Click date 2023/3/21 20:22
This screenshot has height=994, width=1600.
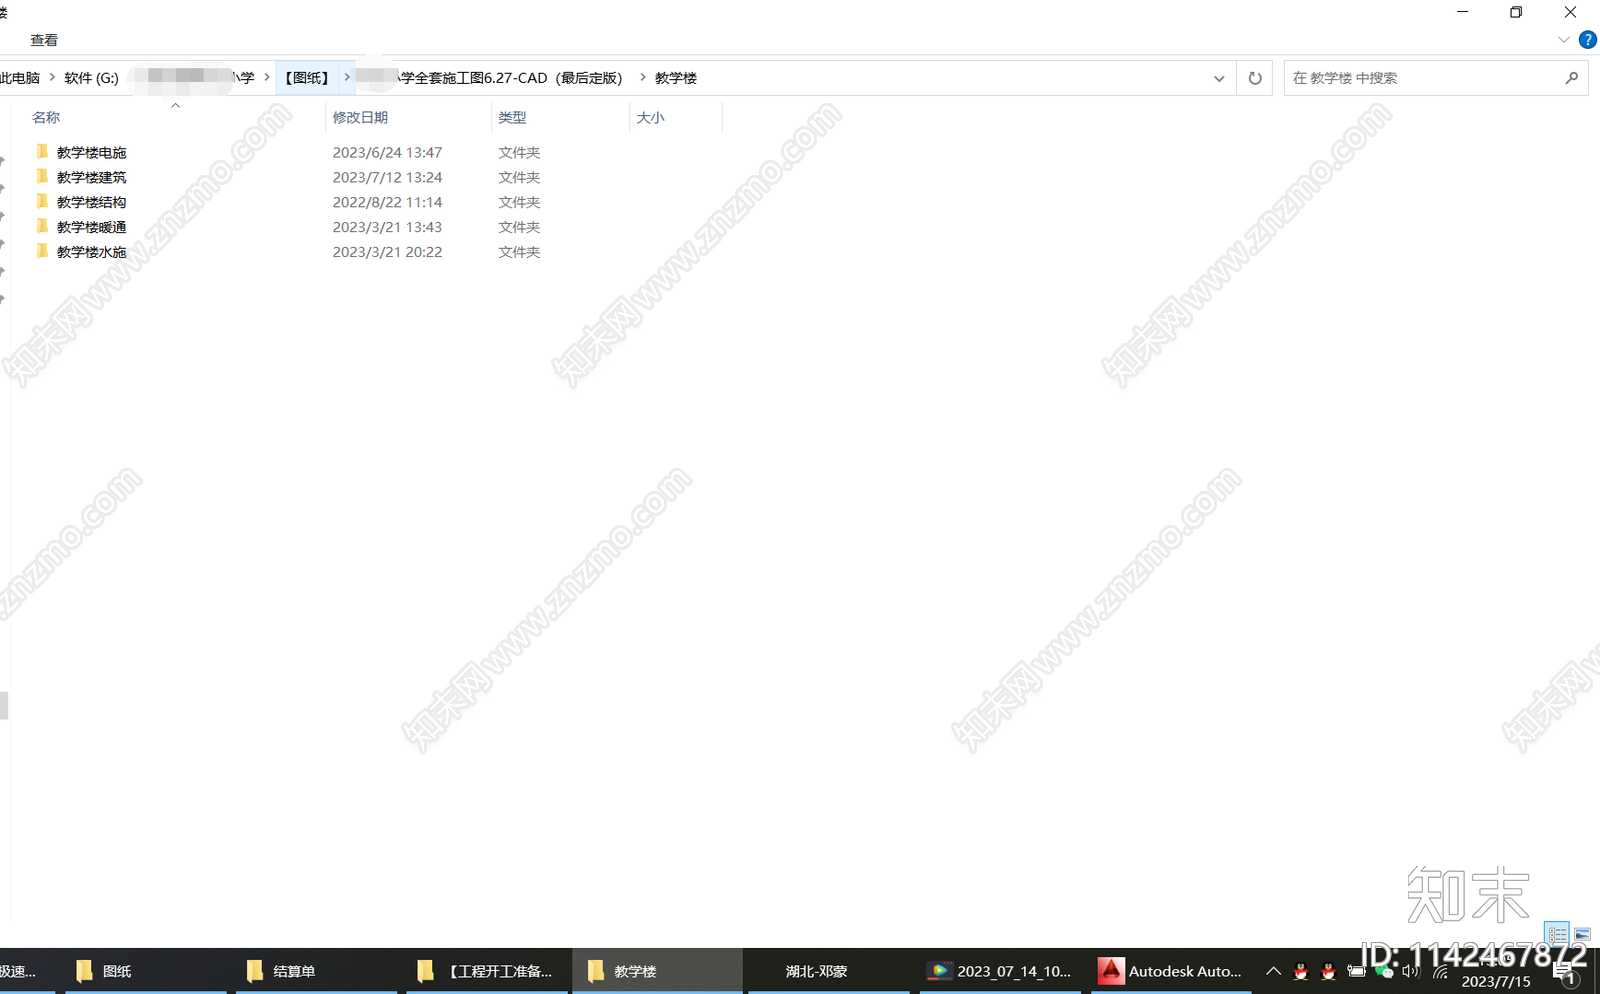(387, 252)
